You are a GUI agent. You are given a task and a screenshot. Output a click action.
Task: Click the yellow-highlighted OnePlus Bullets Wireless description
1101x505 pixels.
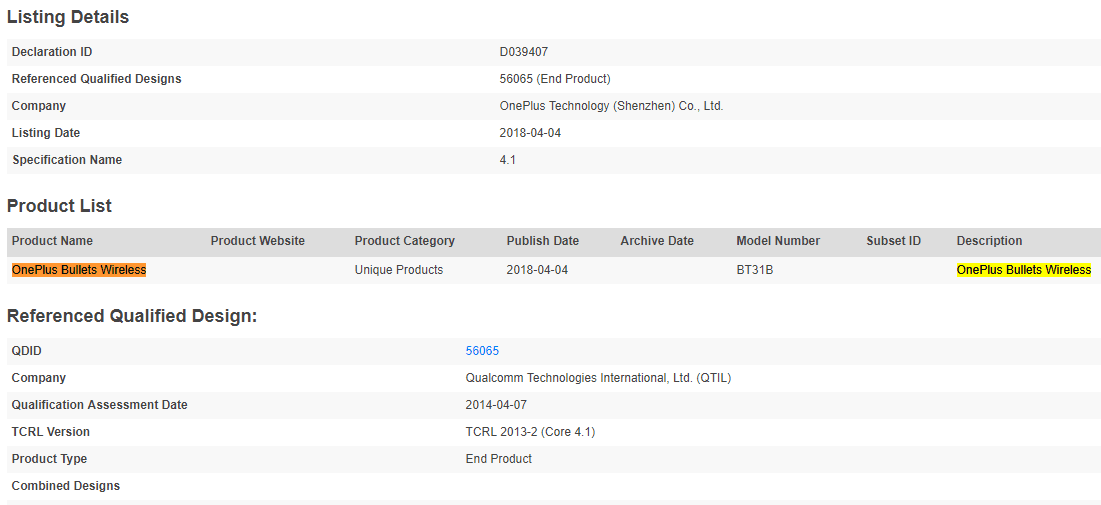1023,270
